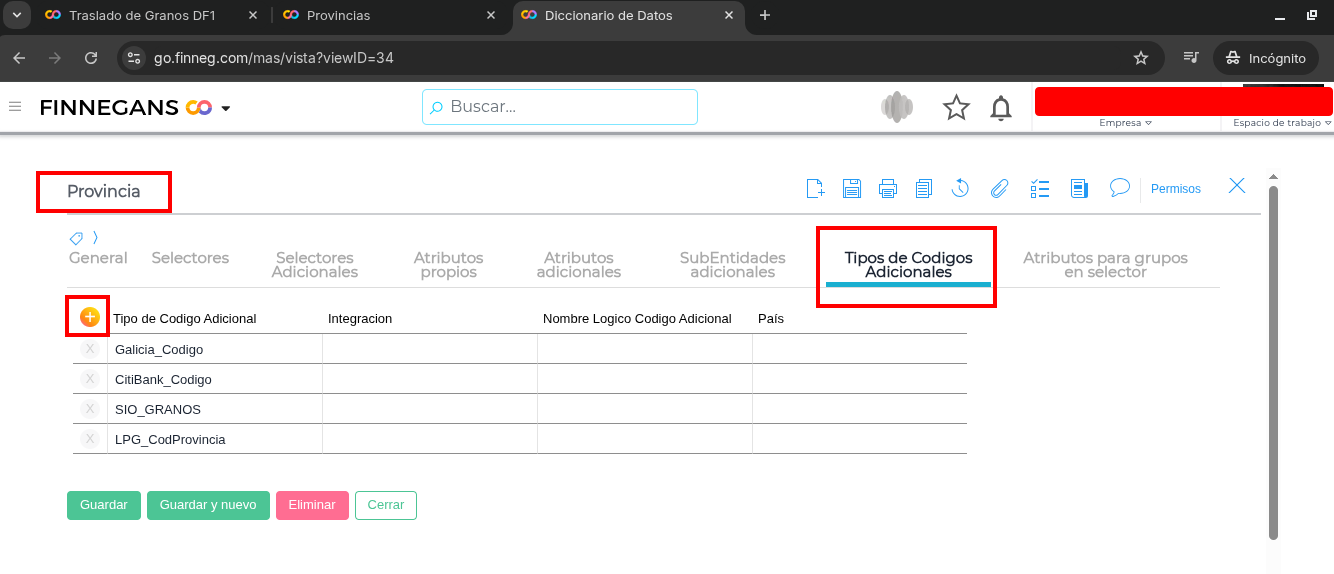Delete the SIO_GRANOS row

(90, 409)
